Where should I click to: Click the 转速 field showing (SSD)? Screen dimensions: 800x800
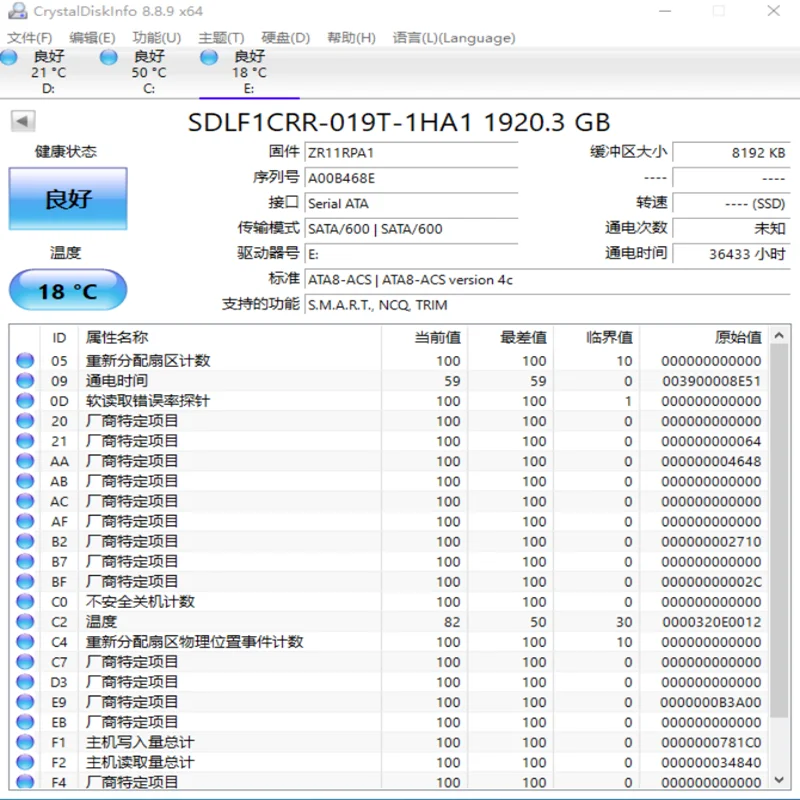pos(732,204)
